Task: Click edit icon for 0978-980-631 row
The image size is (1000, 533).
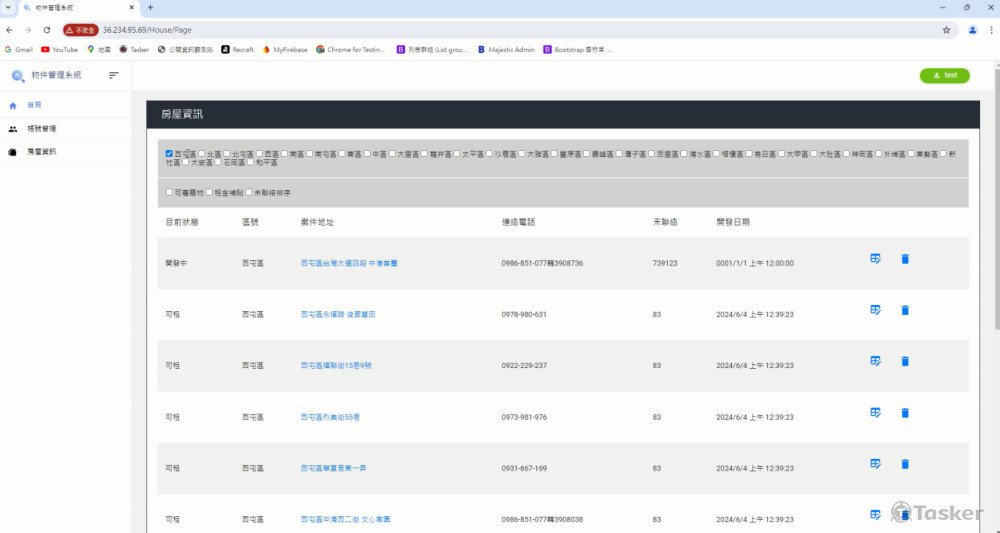Action: tap(875, 310)
